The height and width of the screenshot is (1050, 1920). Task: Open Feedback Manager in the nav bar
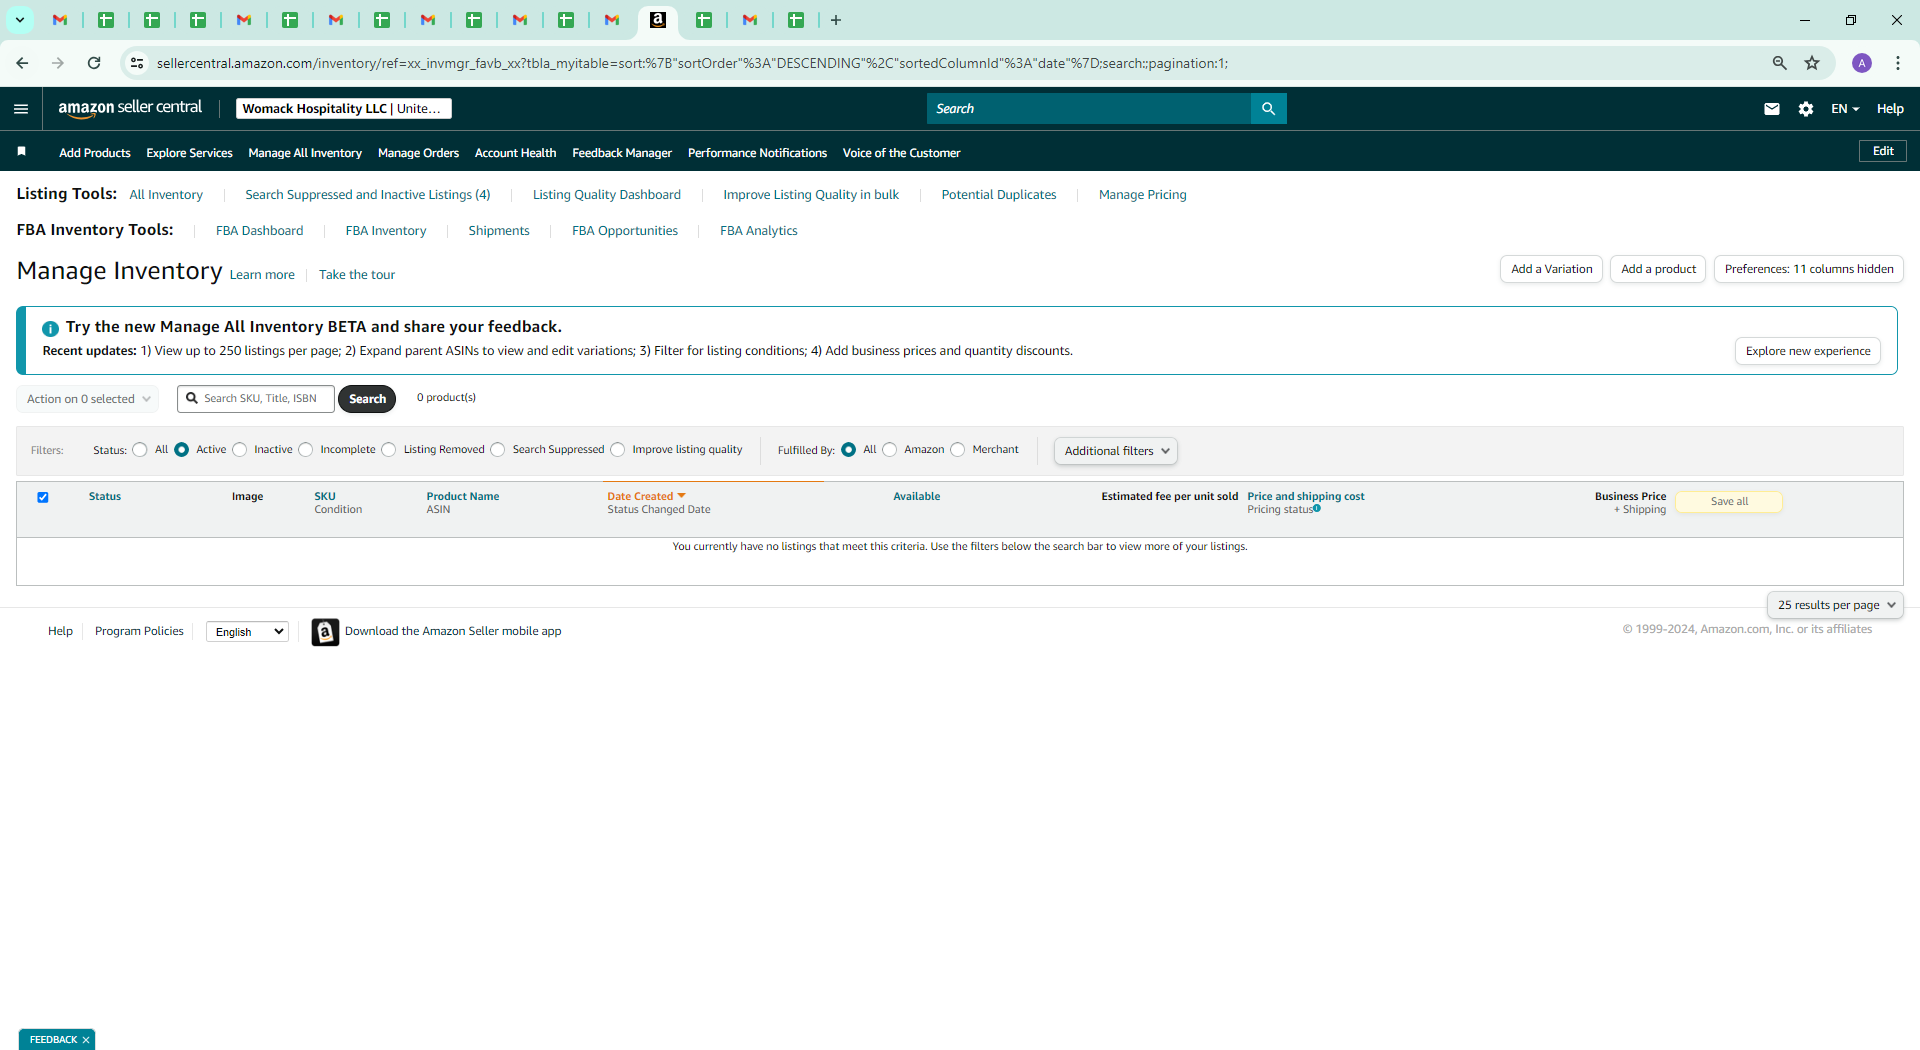(622, 153)
